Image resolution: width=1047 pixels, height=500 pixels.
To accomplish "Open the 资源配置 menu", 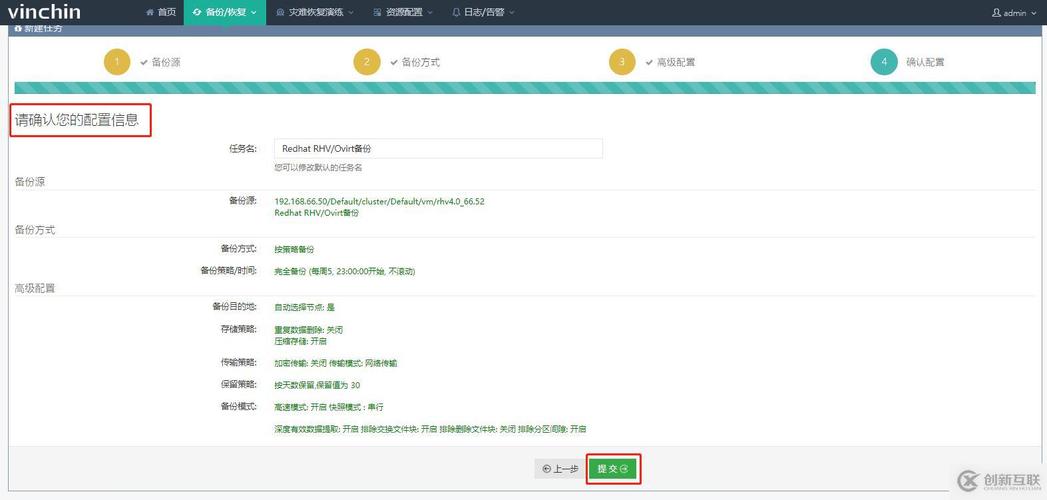I will 397,13.
